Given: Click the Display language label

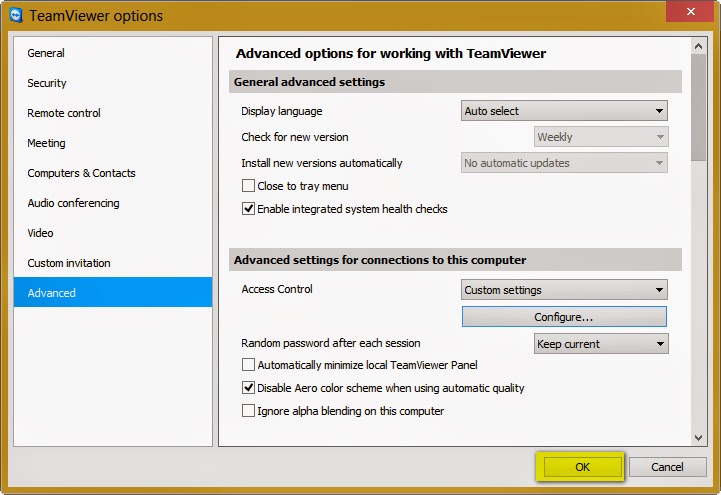Looking at the screenshot, I should click(x=281, y=111).
